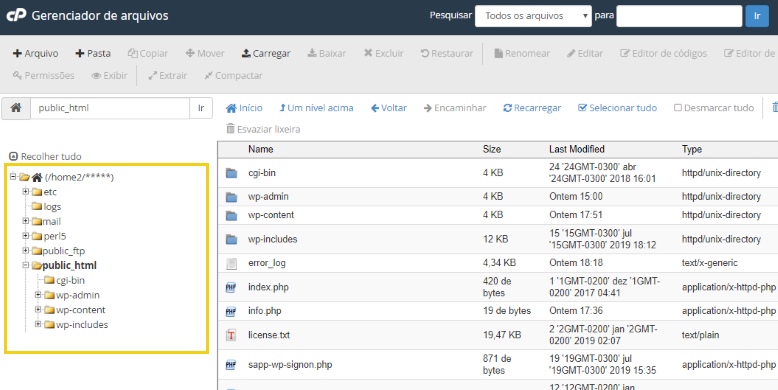Click Recolher tudo to collapse tree
The width and height of the screenshot is (778, 390).
(45, 156)
